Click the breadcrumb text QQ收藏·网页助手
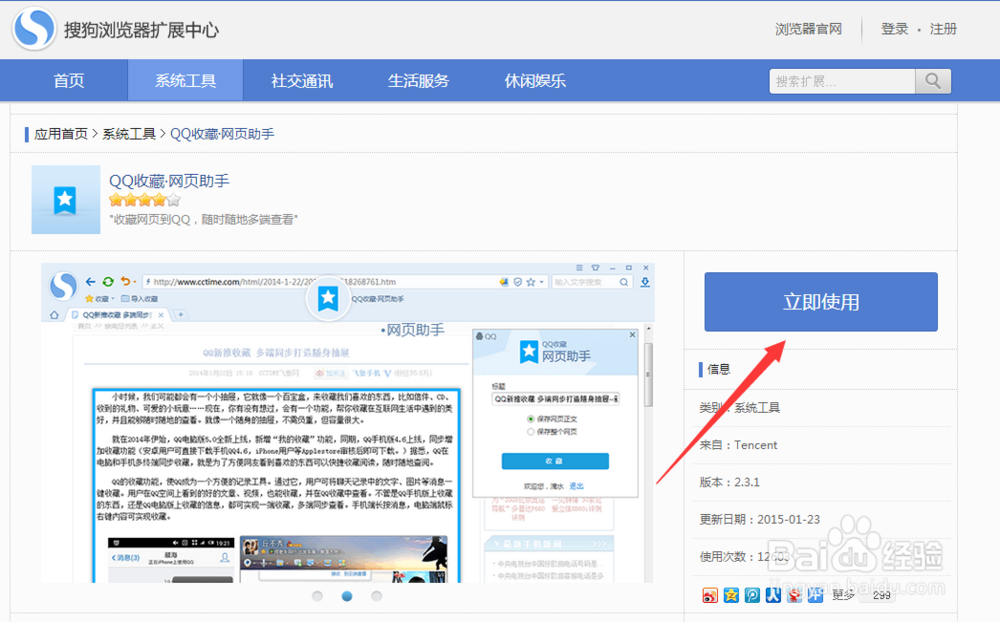The width and height of the screenshot is (1000, 622). (x=222, y=134)
